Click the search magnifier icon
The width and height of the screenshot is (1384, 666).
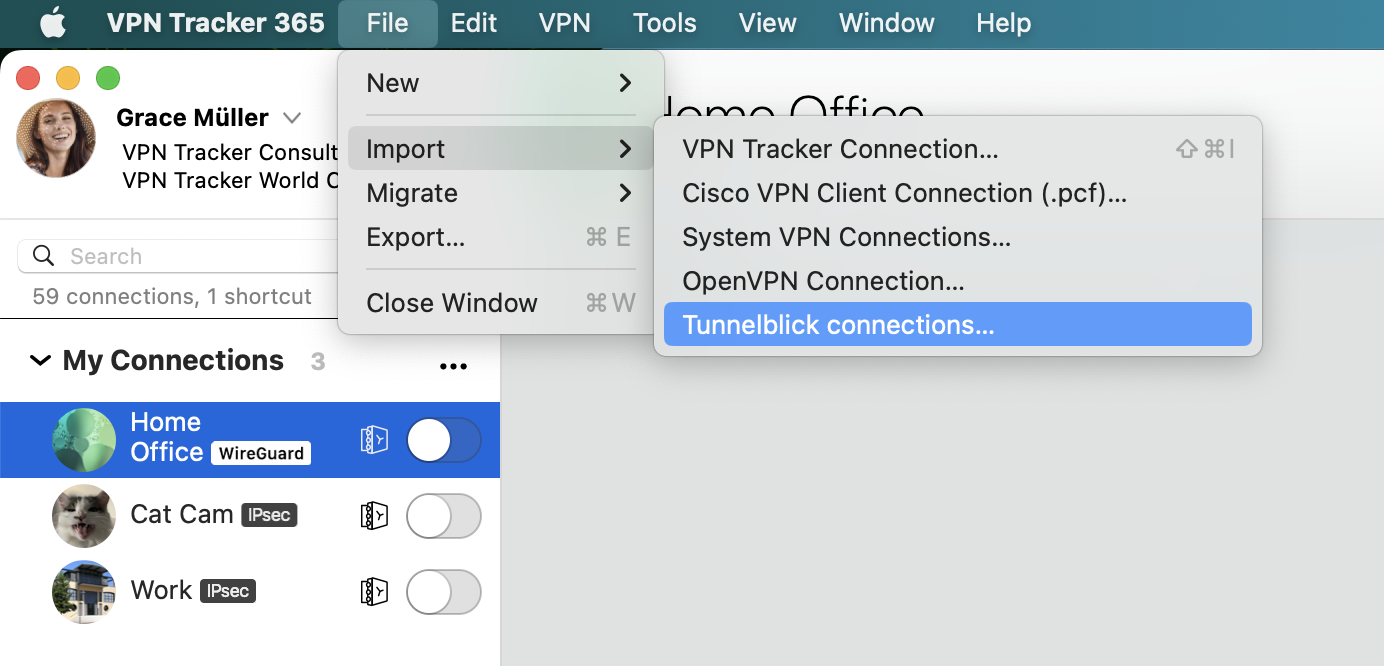[x=43, y=256]
